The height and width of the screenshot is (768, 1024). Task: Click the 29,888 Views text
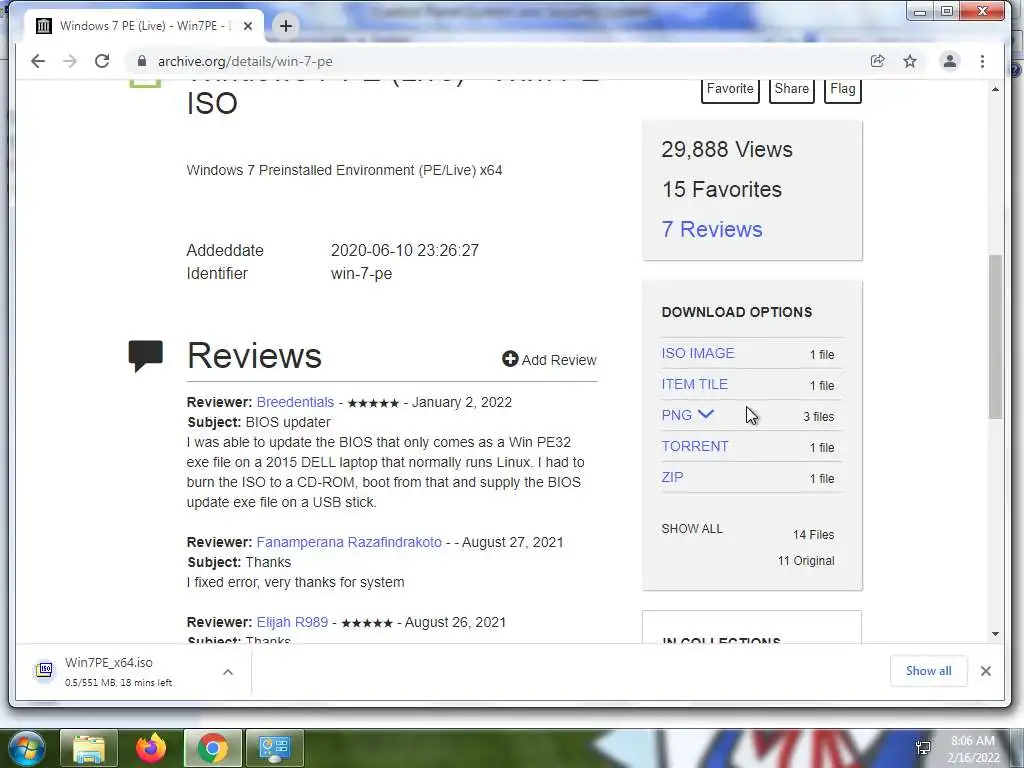pyautogui.click(x=727, y=150)
